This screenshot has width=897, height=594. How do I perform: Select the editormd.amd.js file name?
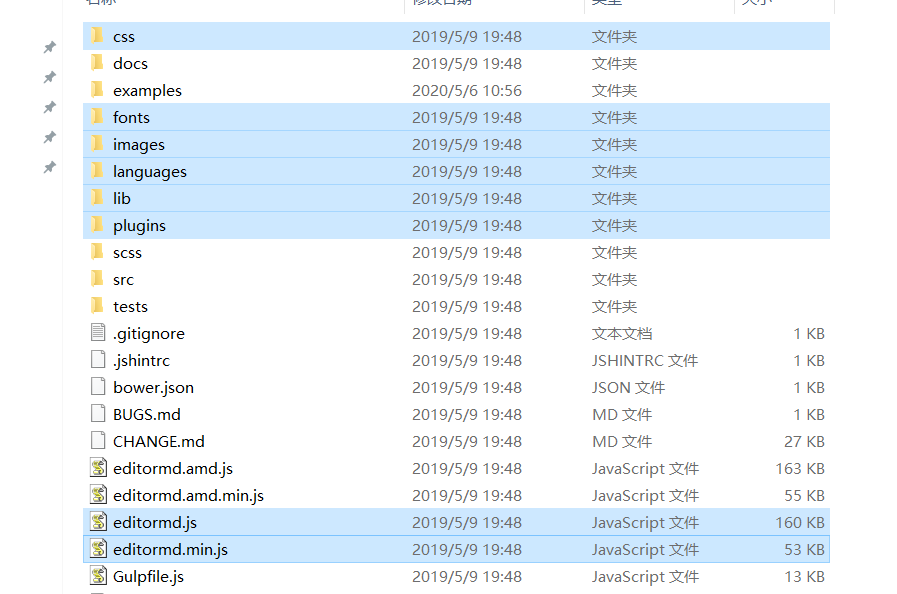(173, 469)
